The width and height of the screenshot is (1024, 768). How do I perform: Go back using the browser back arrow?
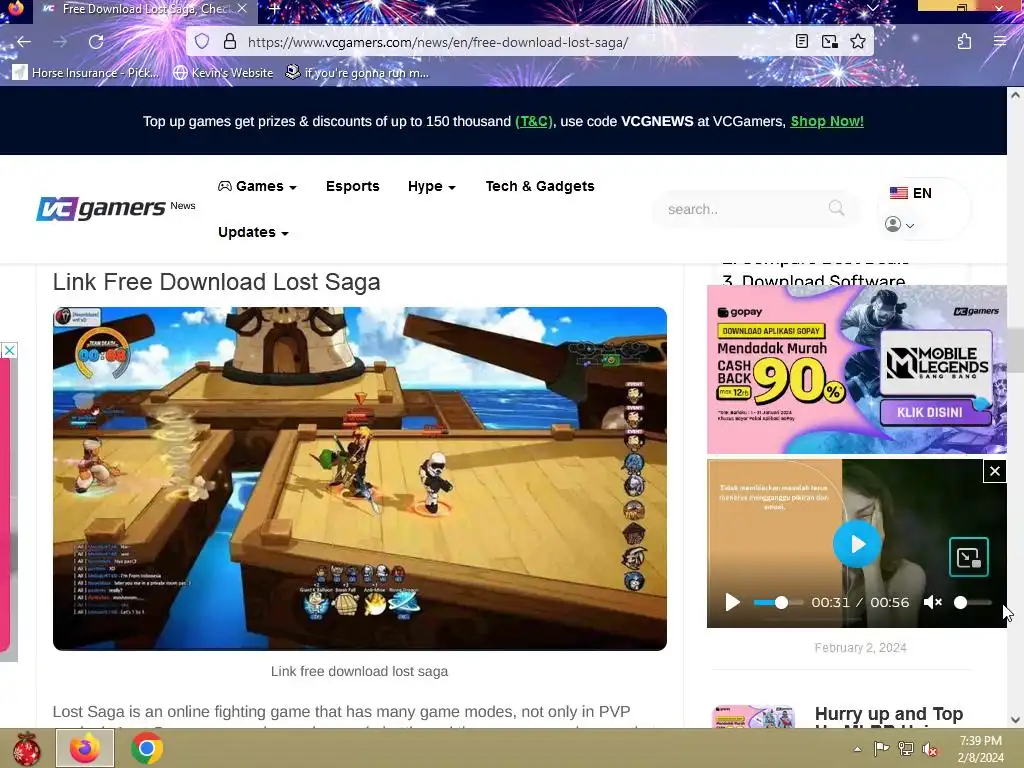pyautogui.click(x=24, y=42)
